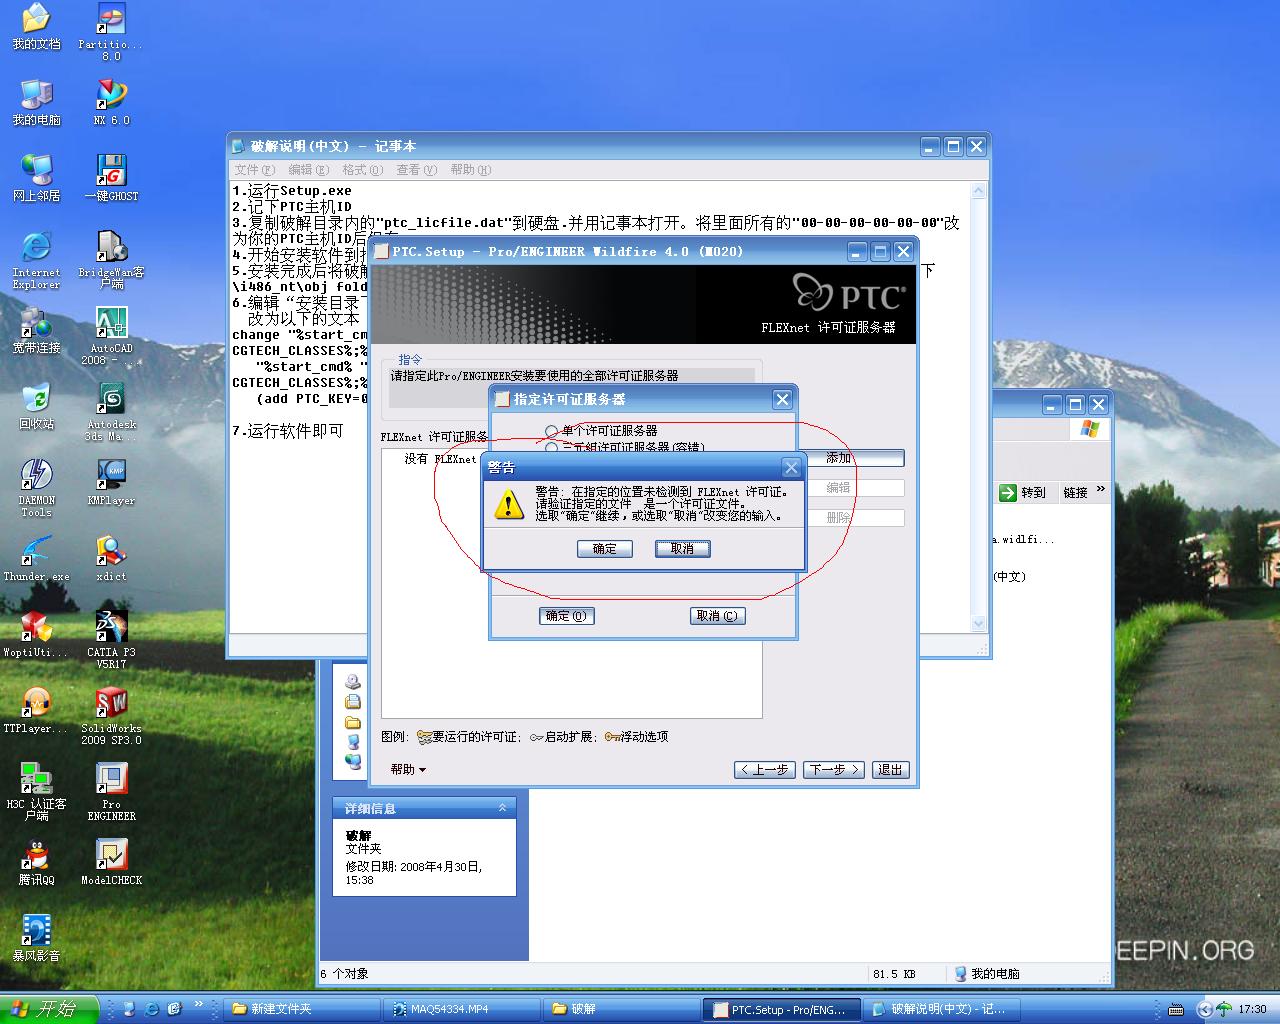The height and width of the screenshot is (1024, 1280).
Task: Select the 单个许可证服务器 radio button
Action: click(x=551, y=431)
